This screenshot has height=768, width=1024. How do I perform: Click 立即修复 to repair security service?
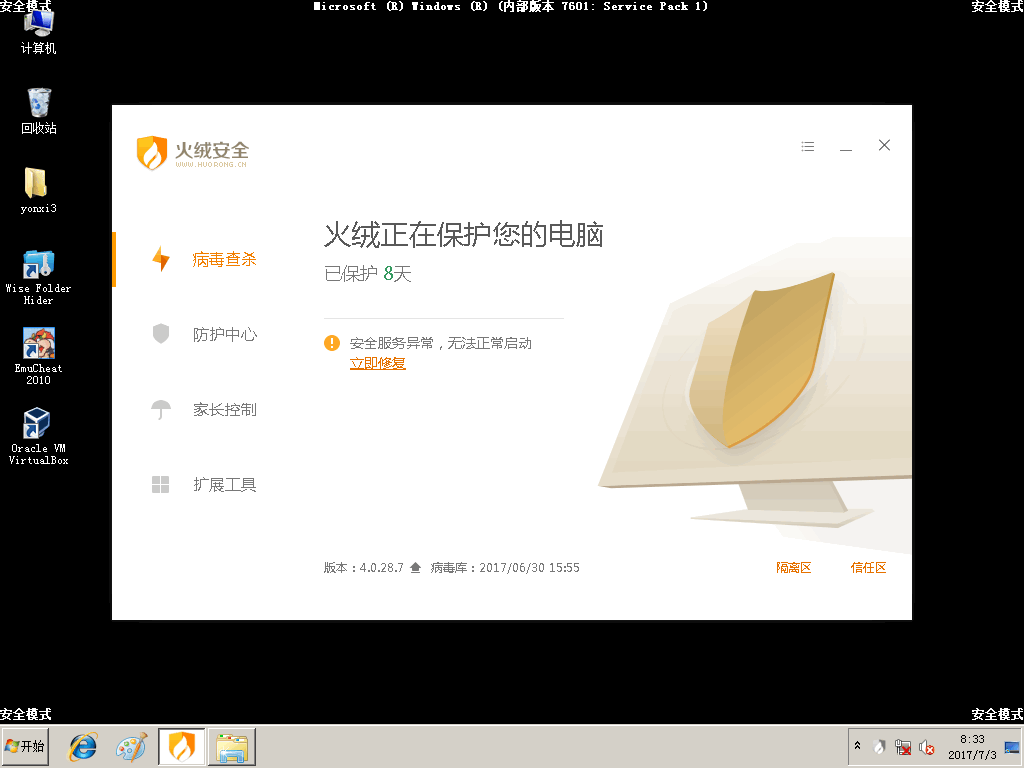click(377, 364)
